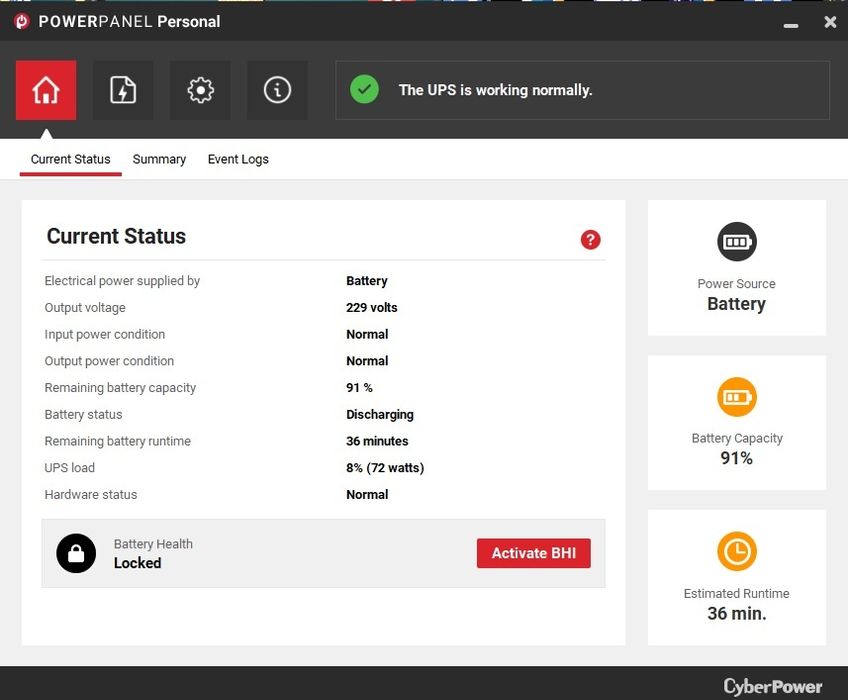Click "Normal" value for Hardware status
848x700 pixels.
point(367,494)
